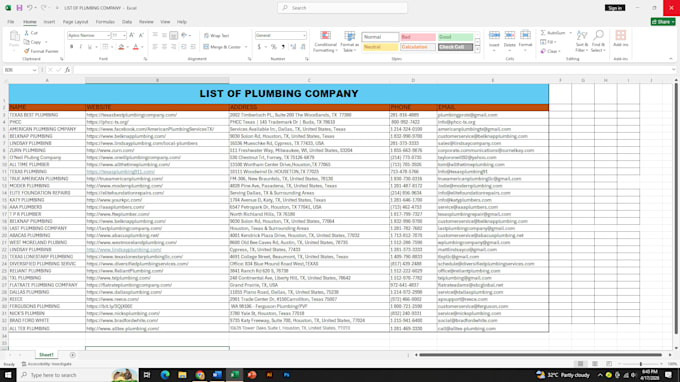Open the Page Layout ribbon tab
Viewport: 680px width, 382px height.
pos(75,22)
